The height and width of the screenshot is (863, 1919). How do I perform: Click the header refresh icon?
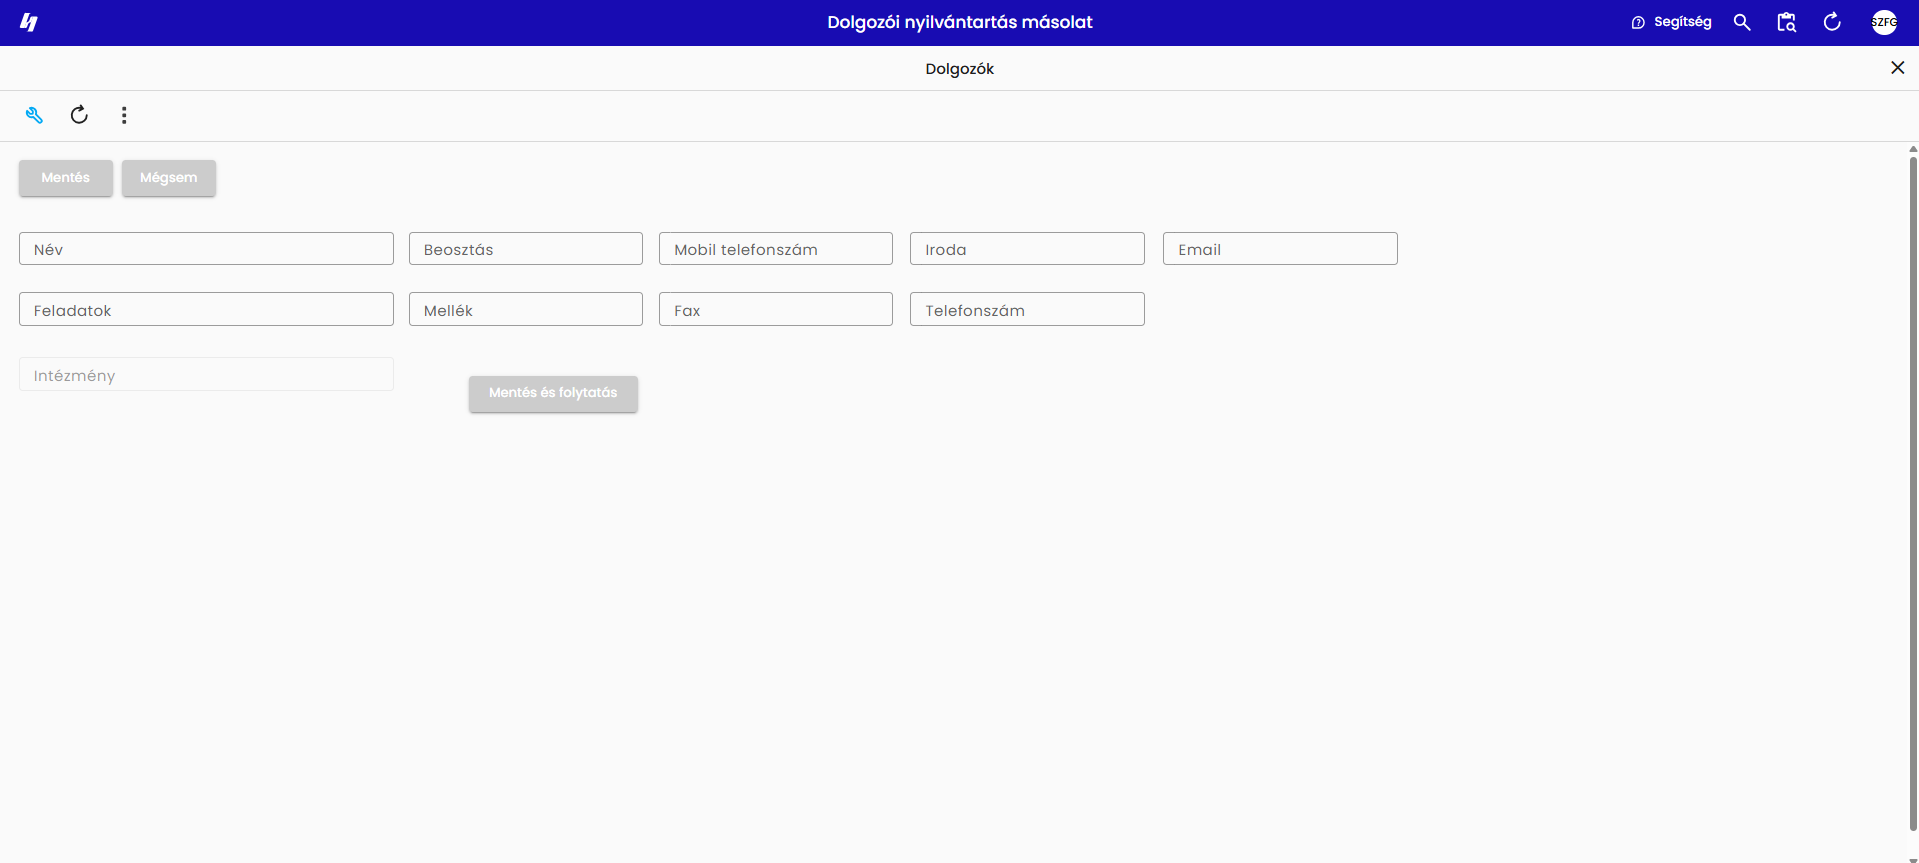point(1832,22)
